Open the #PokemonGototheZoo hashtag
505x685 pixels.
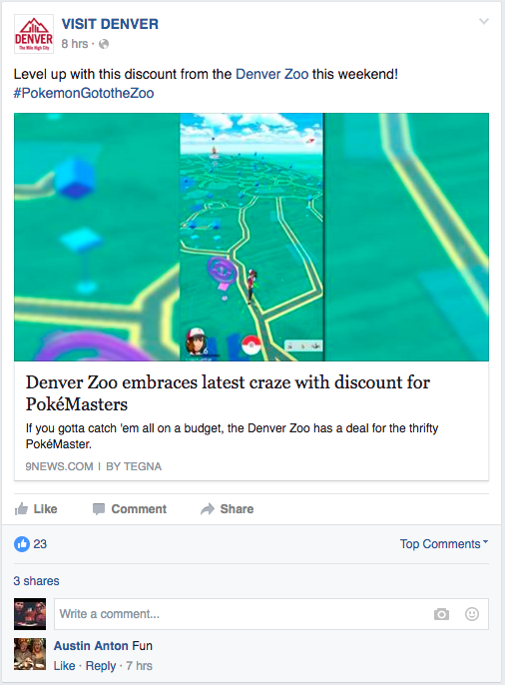tap(84, 93)
